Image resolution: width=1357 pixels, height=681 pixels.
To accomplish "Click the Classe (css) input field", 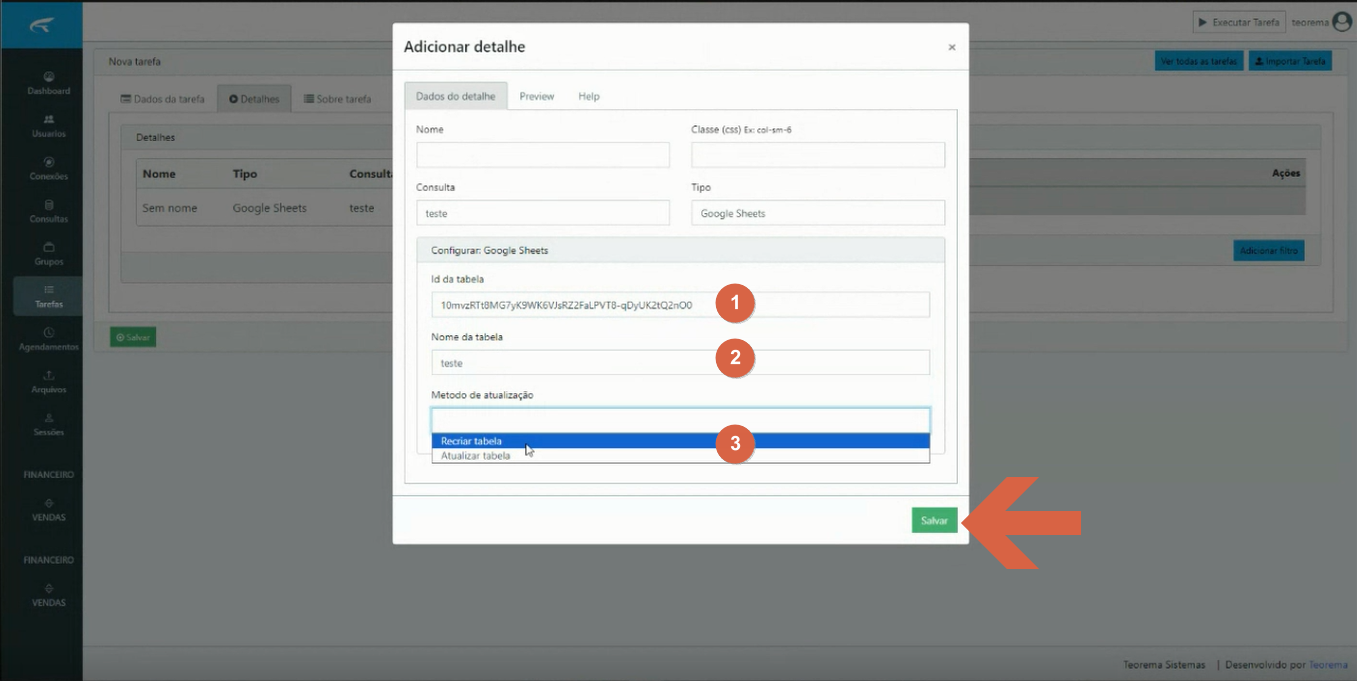I will pyautogui.click(x=818, y=155).
